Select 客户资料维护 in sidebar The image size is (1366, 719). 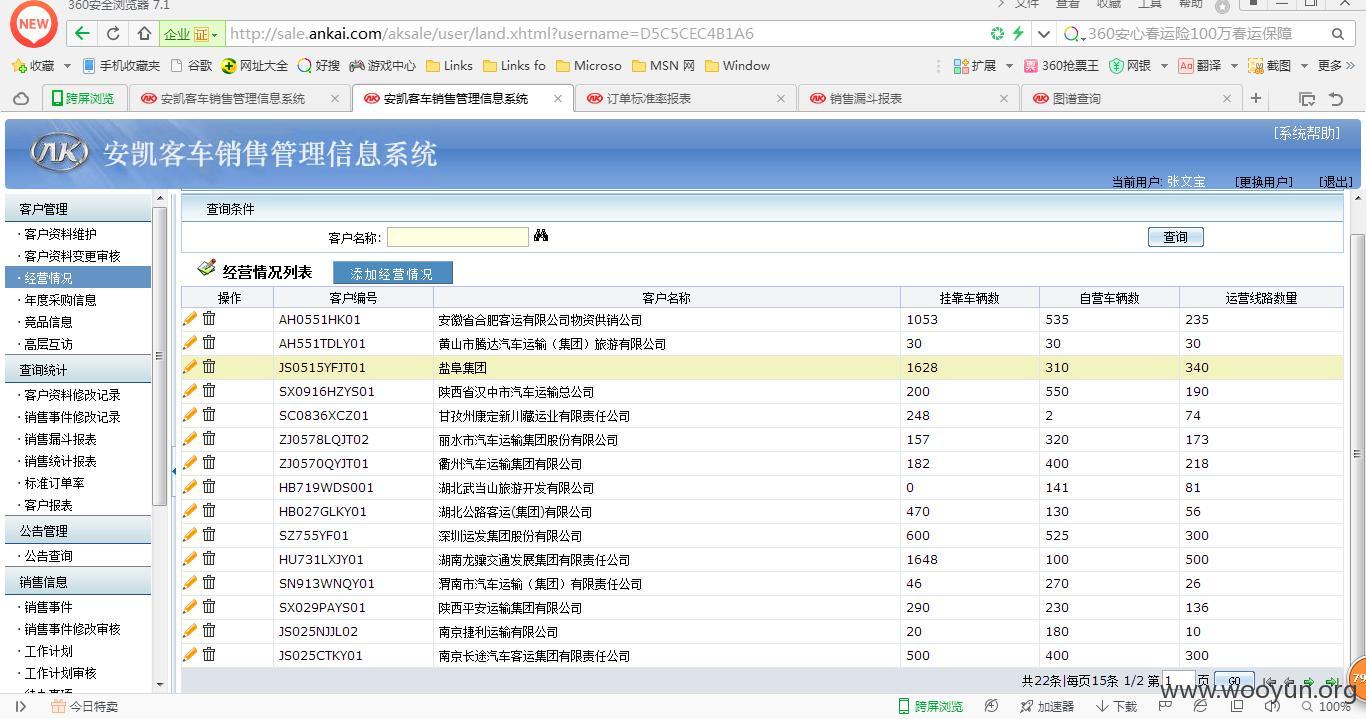tap(60, 234)
